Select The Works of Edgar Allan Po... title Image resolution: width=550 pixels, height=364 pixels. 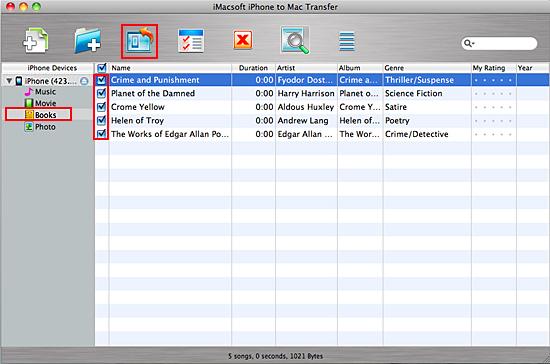click(x=170, y=134)
